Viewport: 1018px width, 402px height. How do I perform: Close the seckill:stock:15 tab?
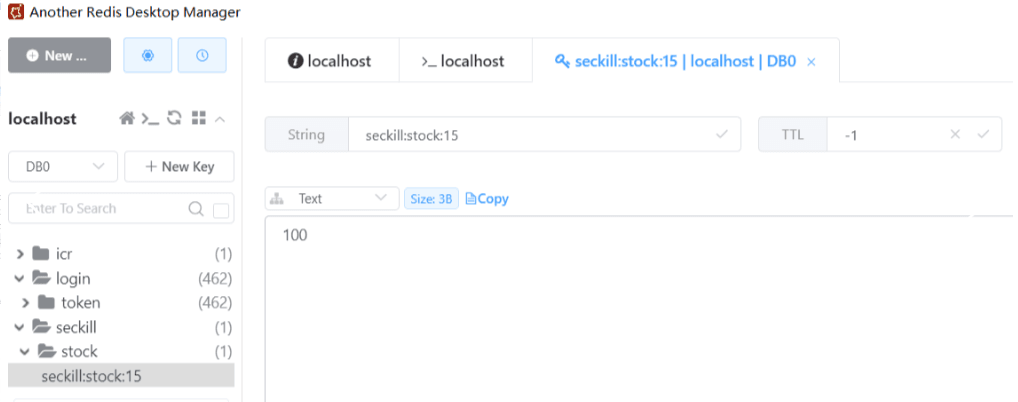pyautogui.click(x=811, y=62)
